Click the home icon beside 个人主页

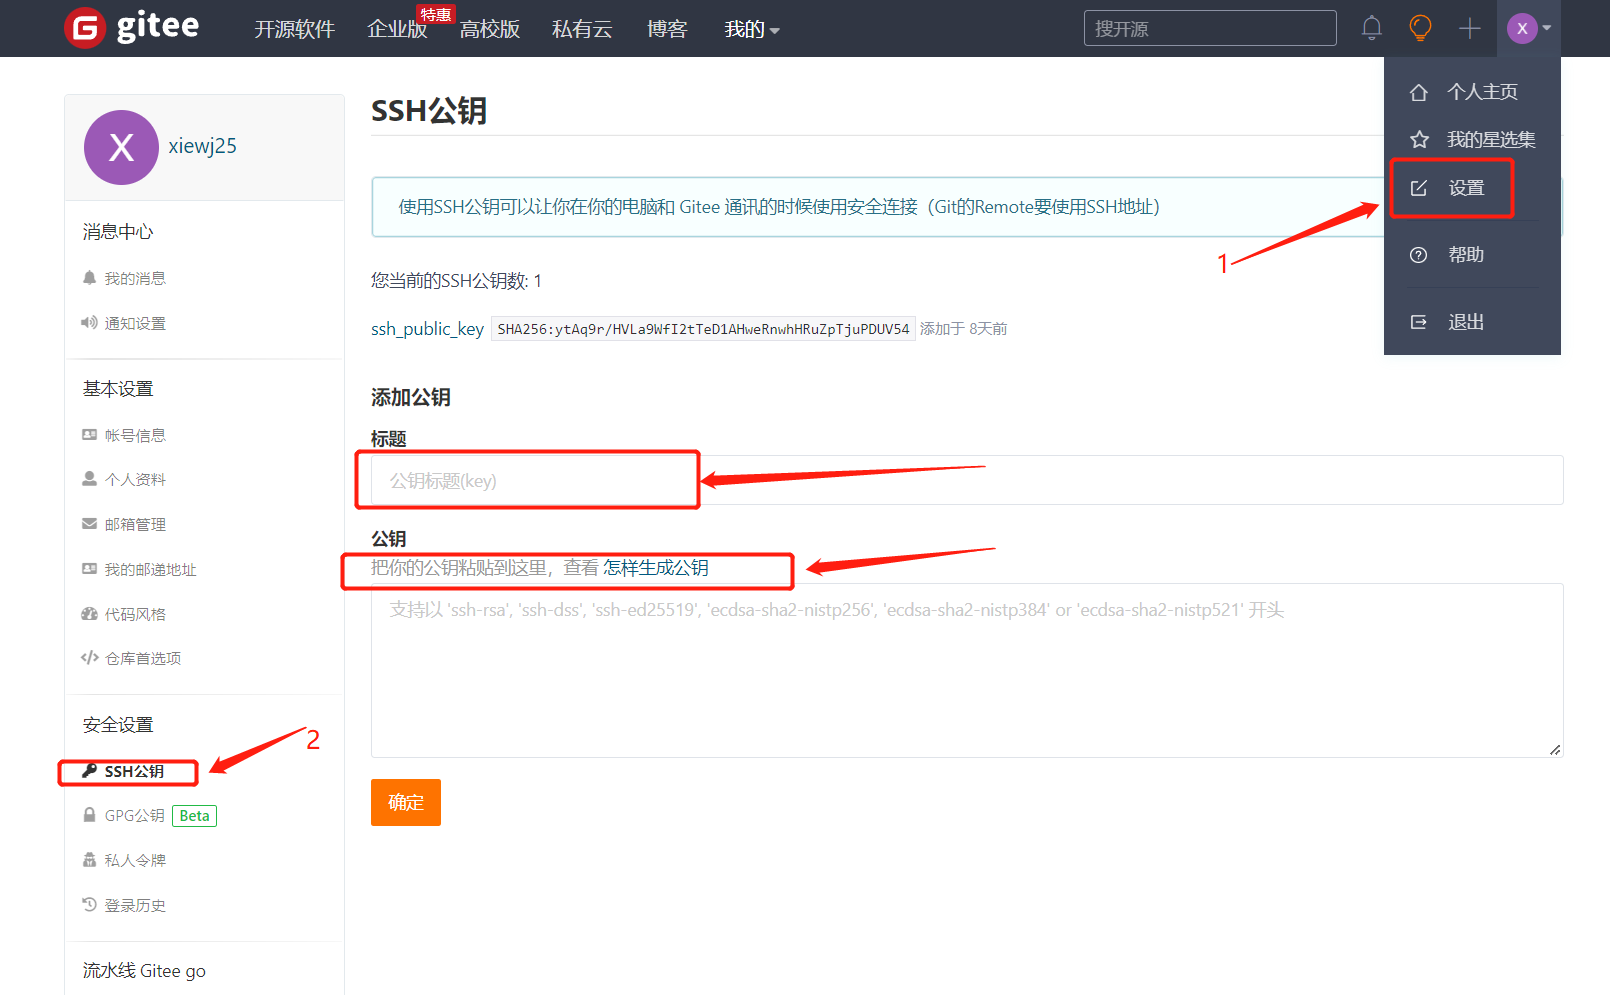(1418, 92)
